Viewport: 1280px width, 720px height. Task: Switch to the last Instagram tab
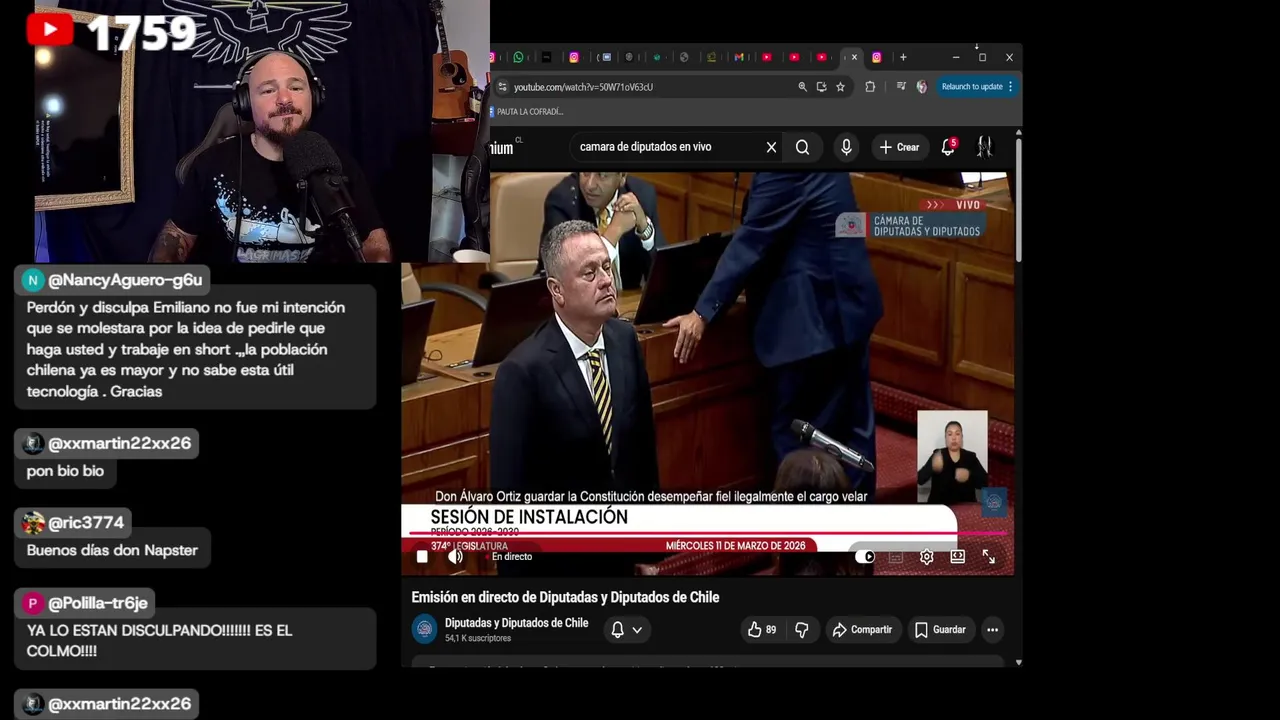coord(876,57)
